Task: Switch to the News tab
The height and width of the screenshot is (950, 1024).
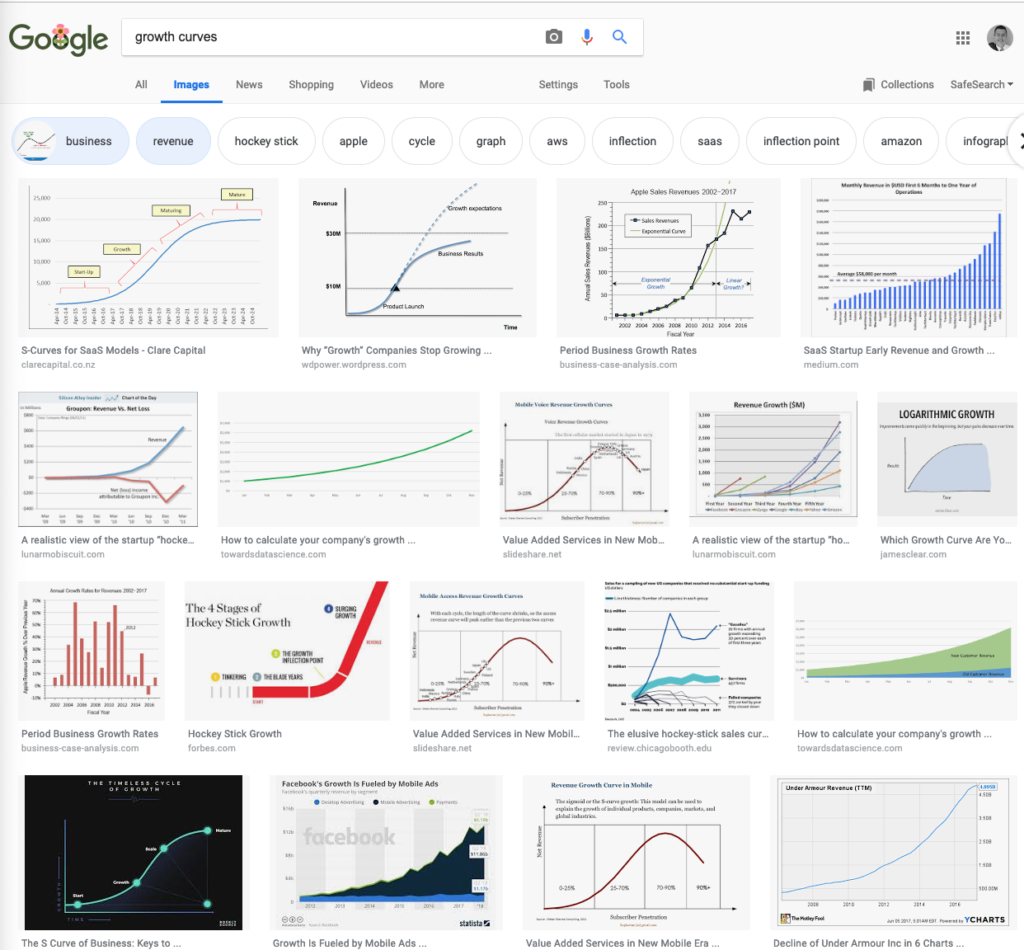Action: click(249, 84)
